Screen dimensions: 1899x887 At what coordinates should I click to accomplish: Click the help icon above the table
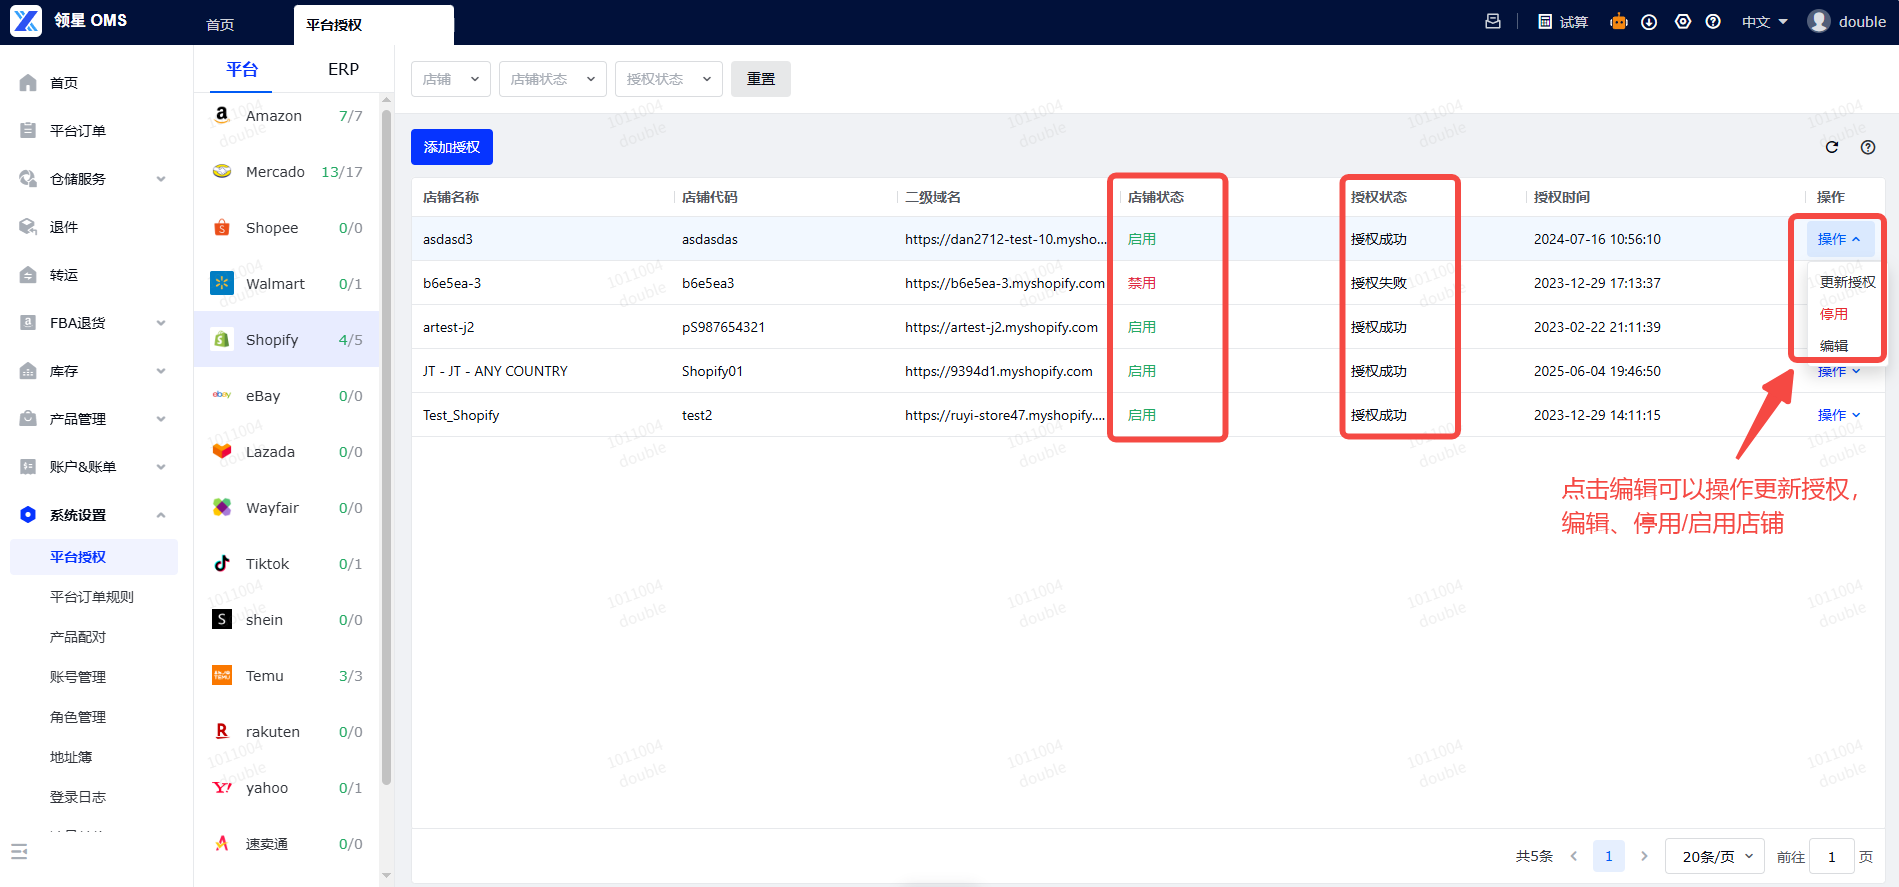pyautogui.click(x=1868, y=147)
